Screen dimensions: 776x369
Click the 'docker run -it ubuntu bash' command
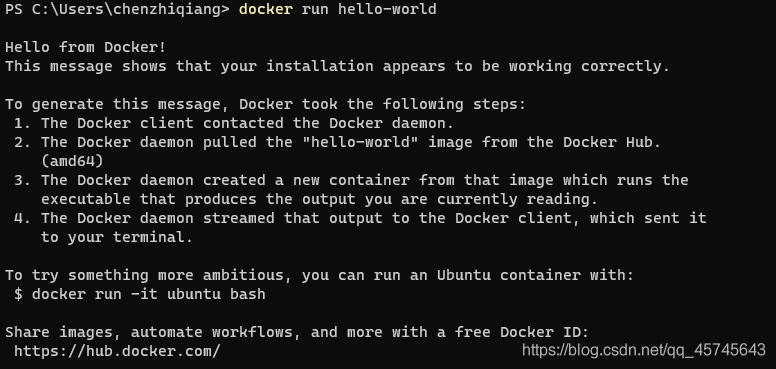click(148, 294)
